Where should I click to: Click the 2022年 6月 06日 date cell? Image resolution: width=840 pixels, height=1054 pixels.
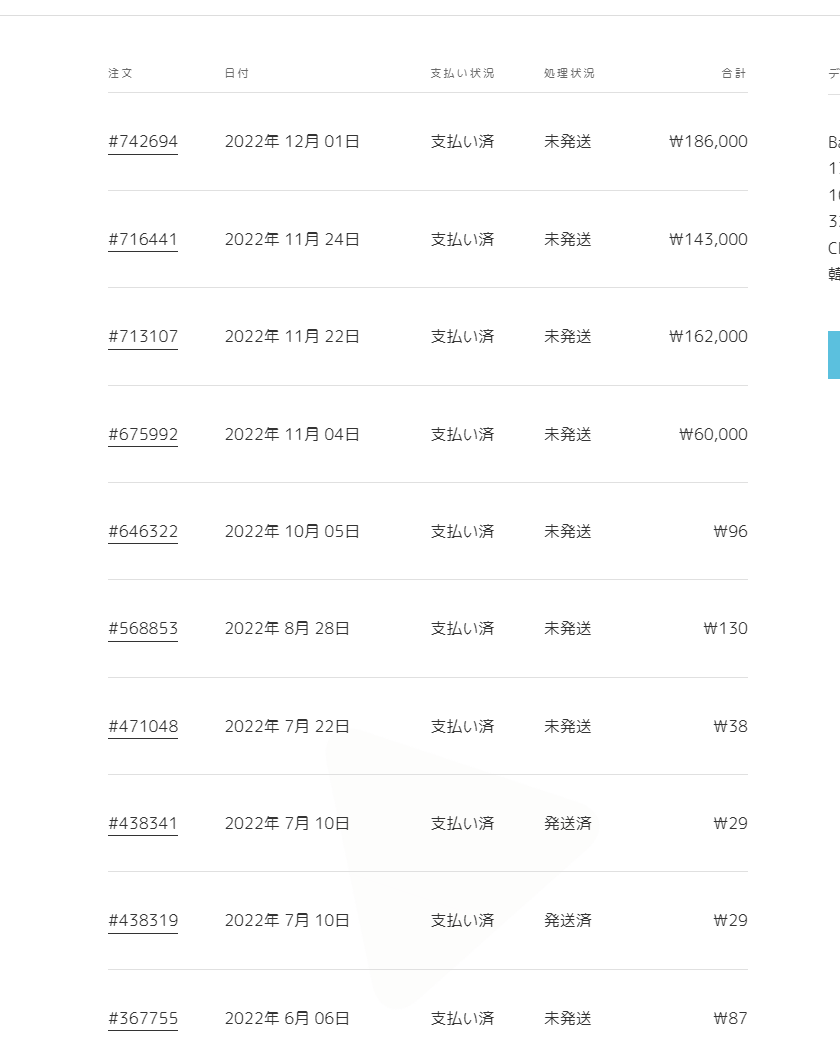click(287, 1019)
